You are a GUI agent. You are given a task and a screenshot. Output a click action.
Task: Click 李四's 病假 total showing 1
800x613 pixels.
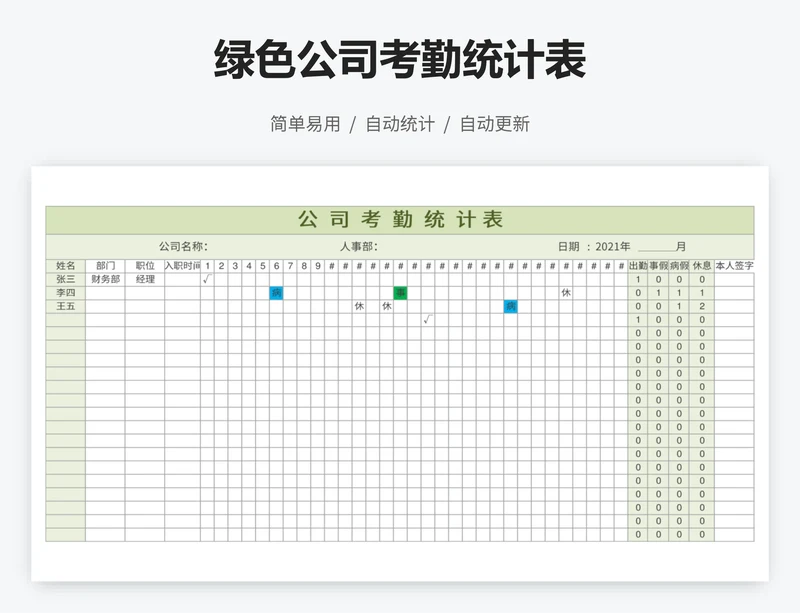[x=679, y=293]
